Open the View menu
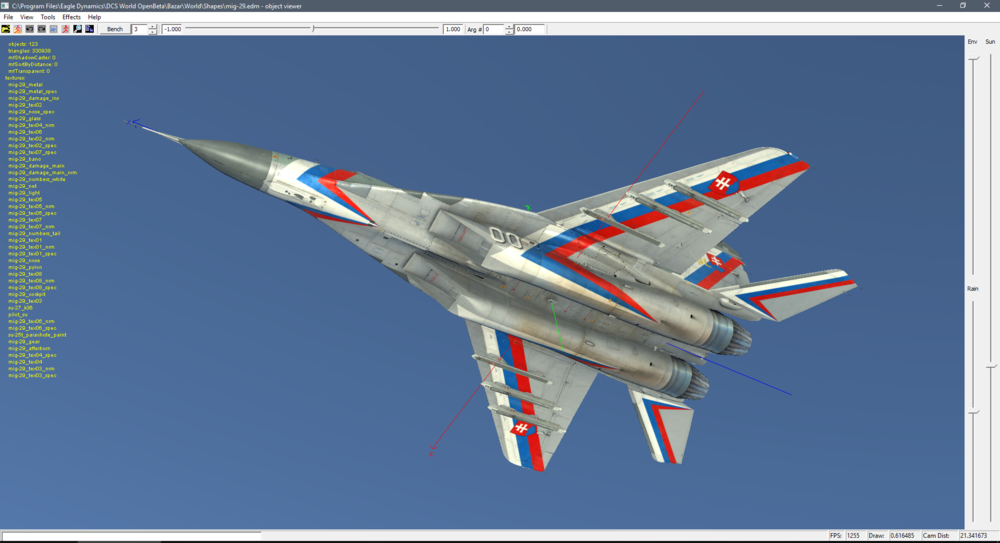This screenshot has height=543, width=1000. pos(27,17)
